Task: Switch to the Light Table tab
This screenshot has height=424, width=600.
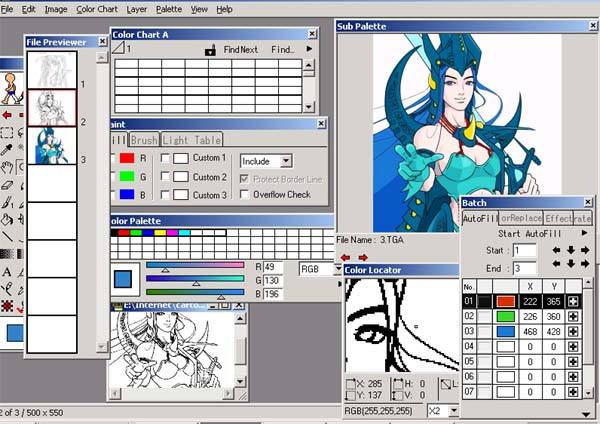Action: (x=191, y=141)
